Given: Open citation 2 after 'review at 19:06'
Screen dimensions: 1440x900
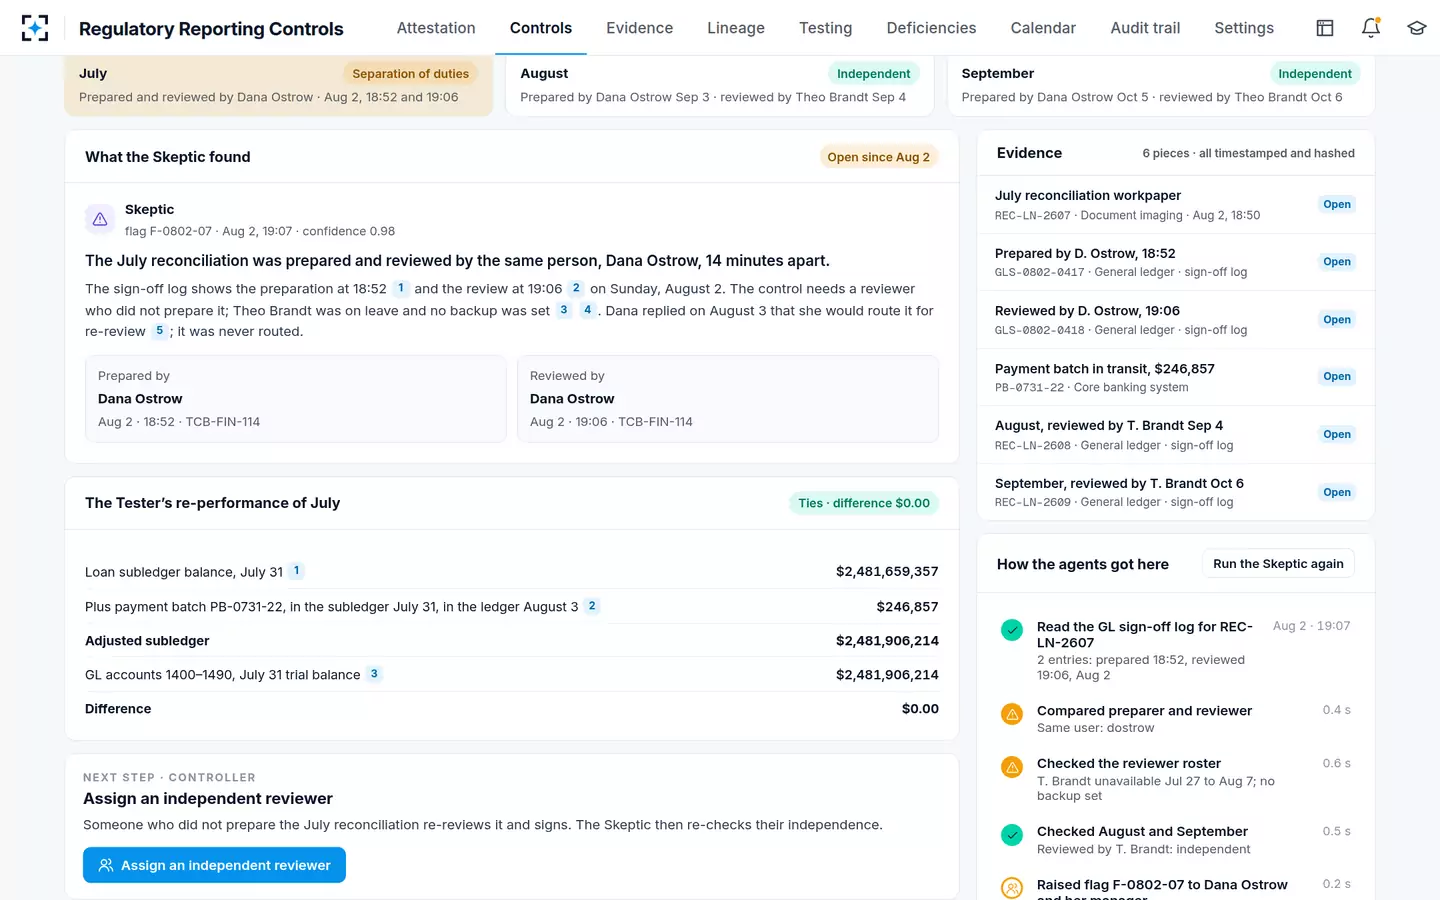Looking at the screenshot, I should click(x=576, y=288).
